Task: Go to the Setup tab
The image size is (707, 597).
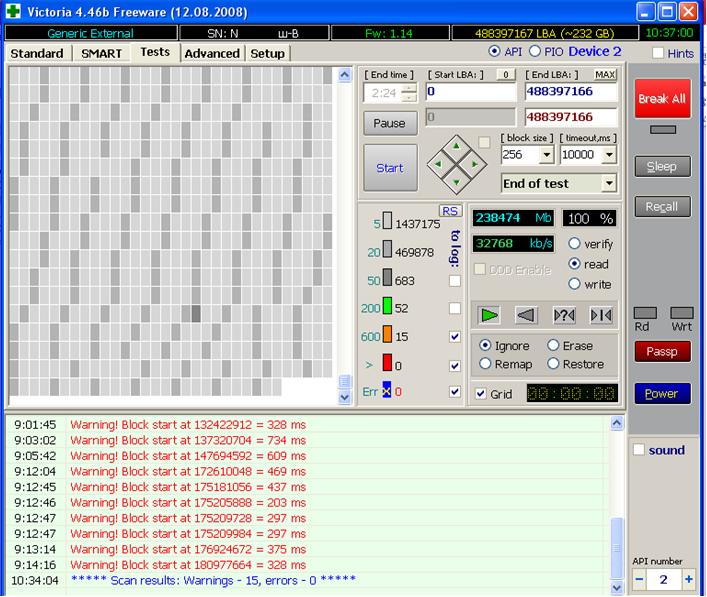Action: click(x=267, y=53)
